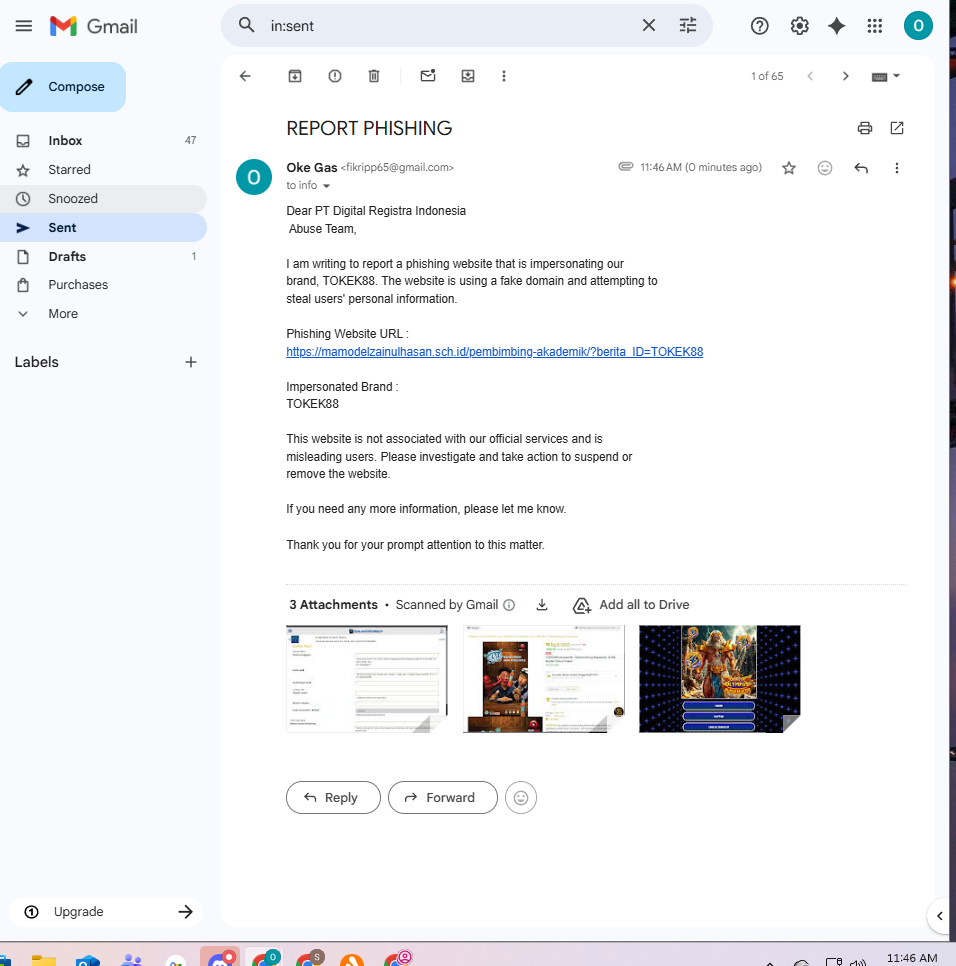Click the Gmail logo
The width and height of the screenshot is (956, 966).
coord(94,26)
